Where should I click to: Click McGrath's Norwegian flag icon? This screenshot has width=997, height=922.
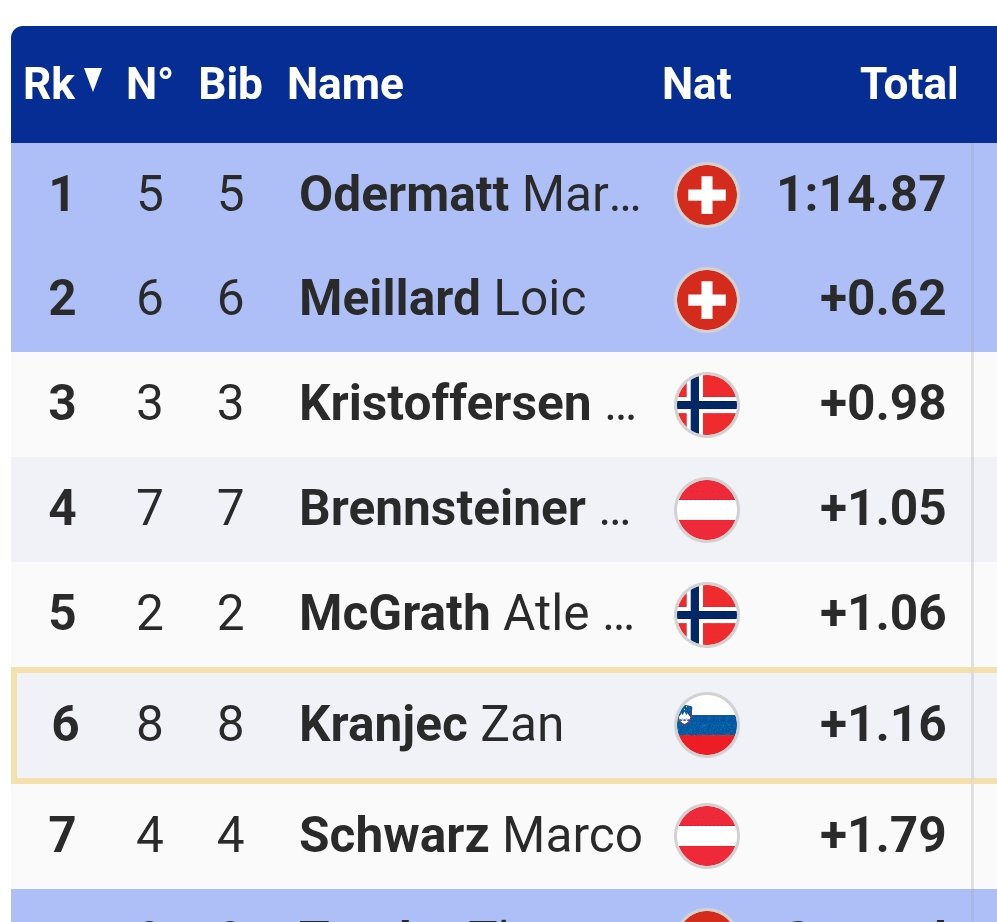(x=706, y=613)
